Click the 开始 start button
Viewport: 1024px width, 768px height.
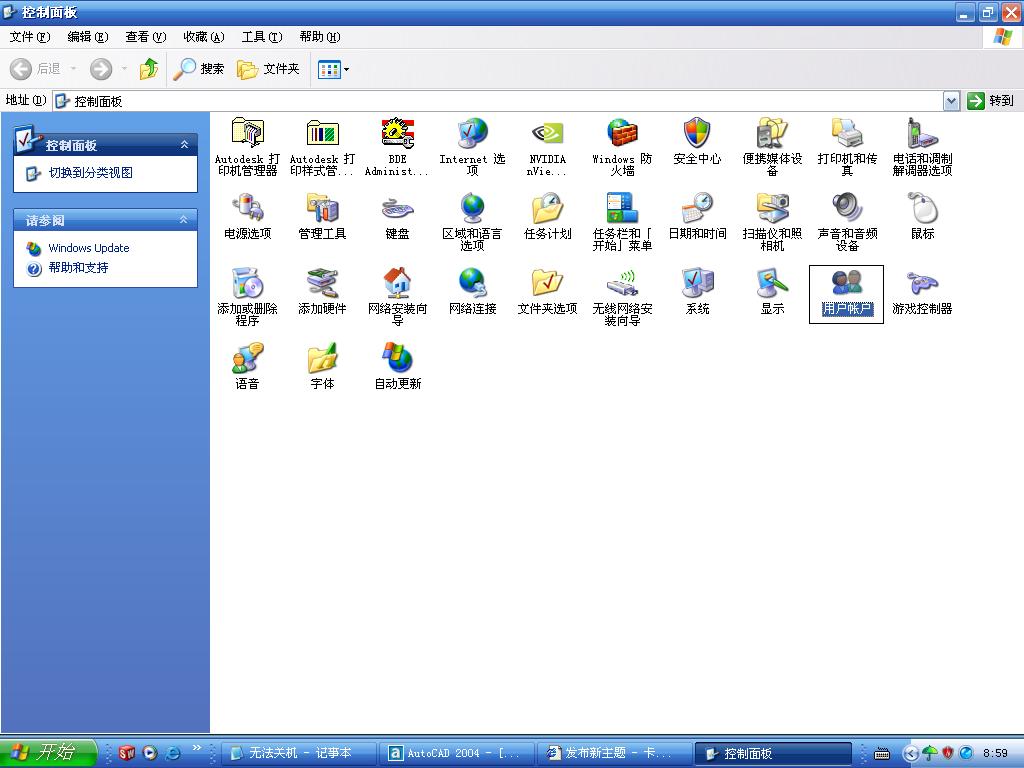tap(47, 752)
